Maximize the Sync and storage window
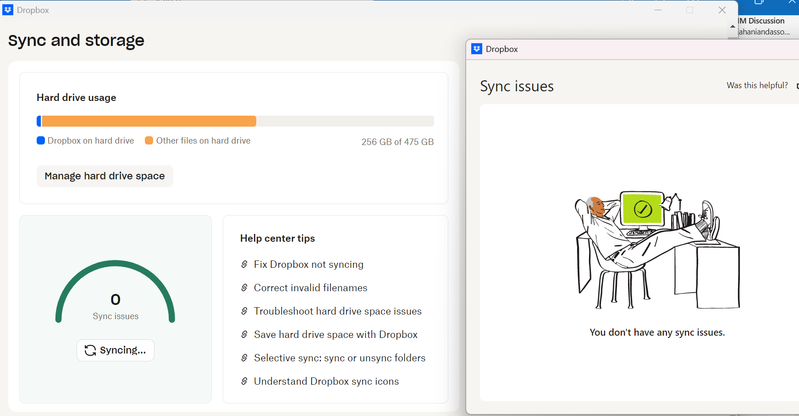 pyautogui.click(x=690, y=10)
